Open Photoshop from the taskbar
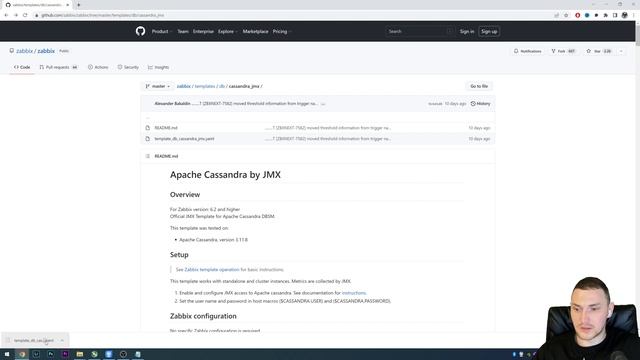640x360 pixels. tap(51, 354)
